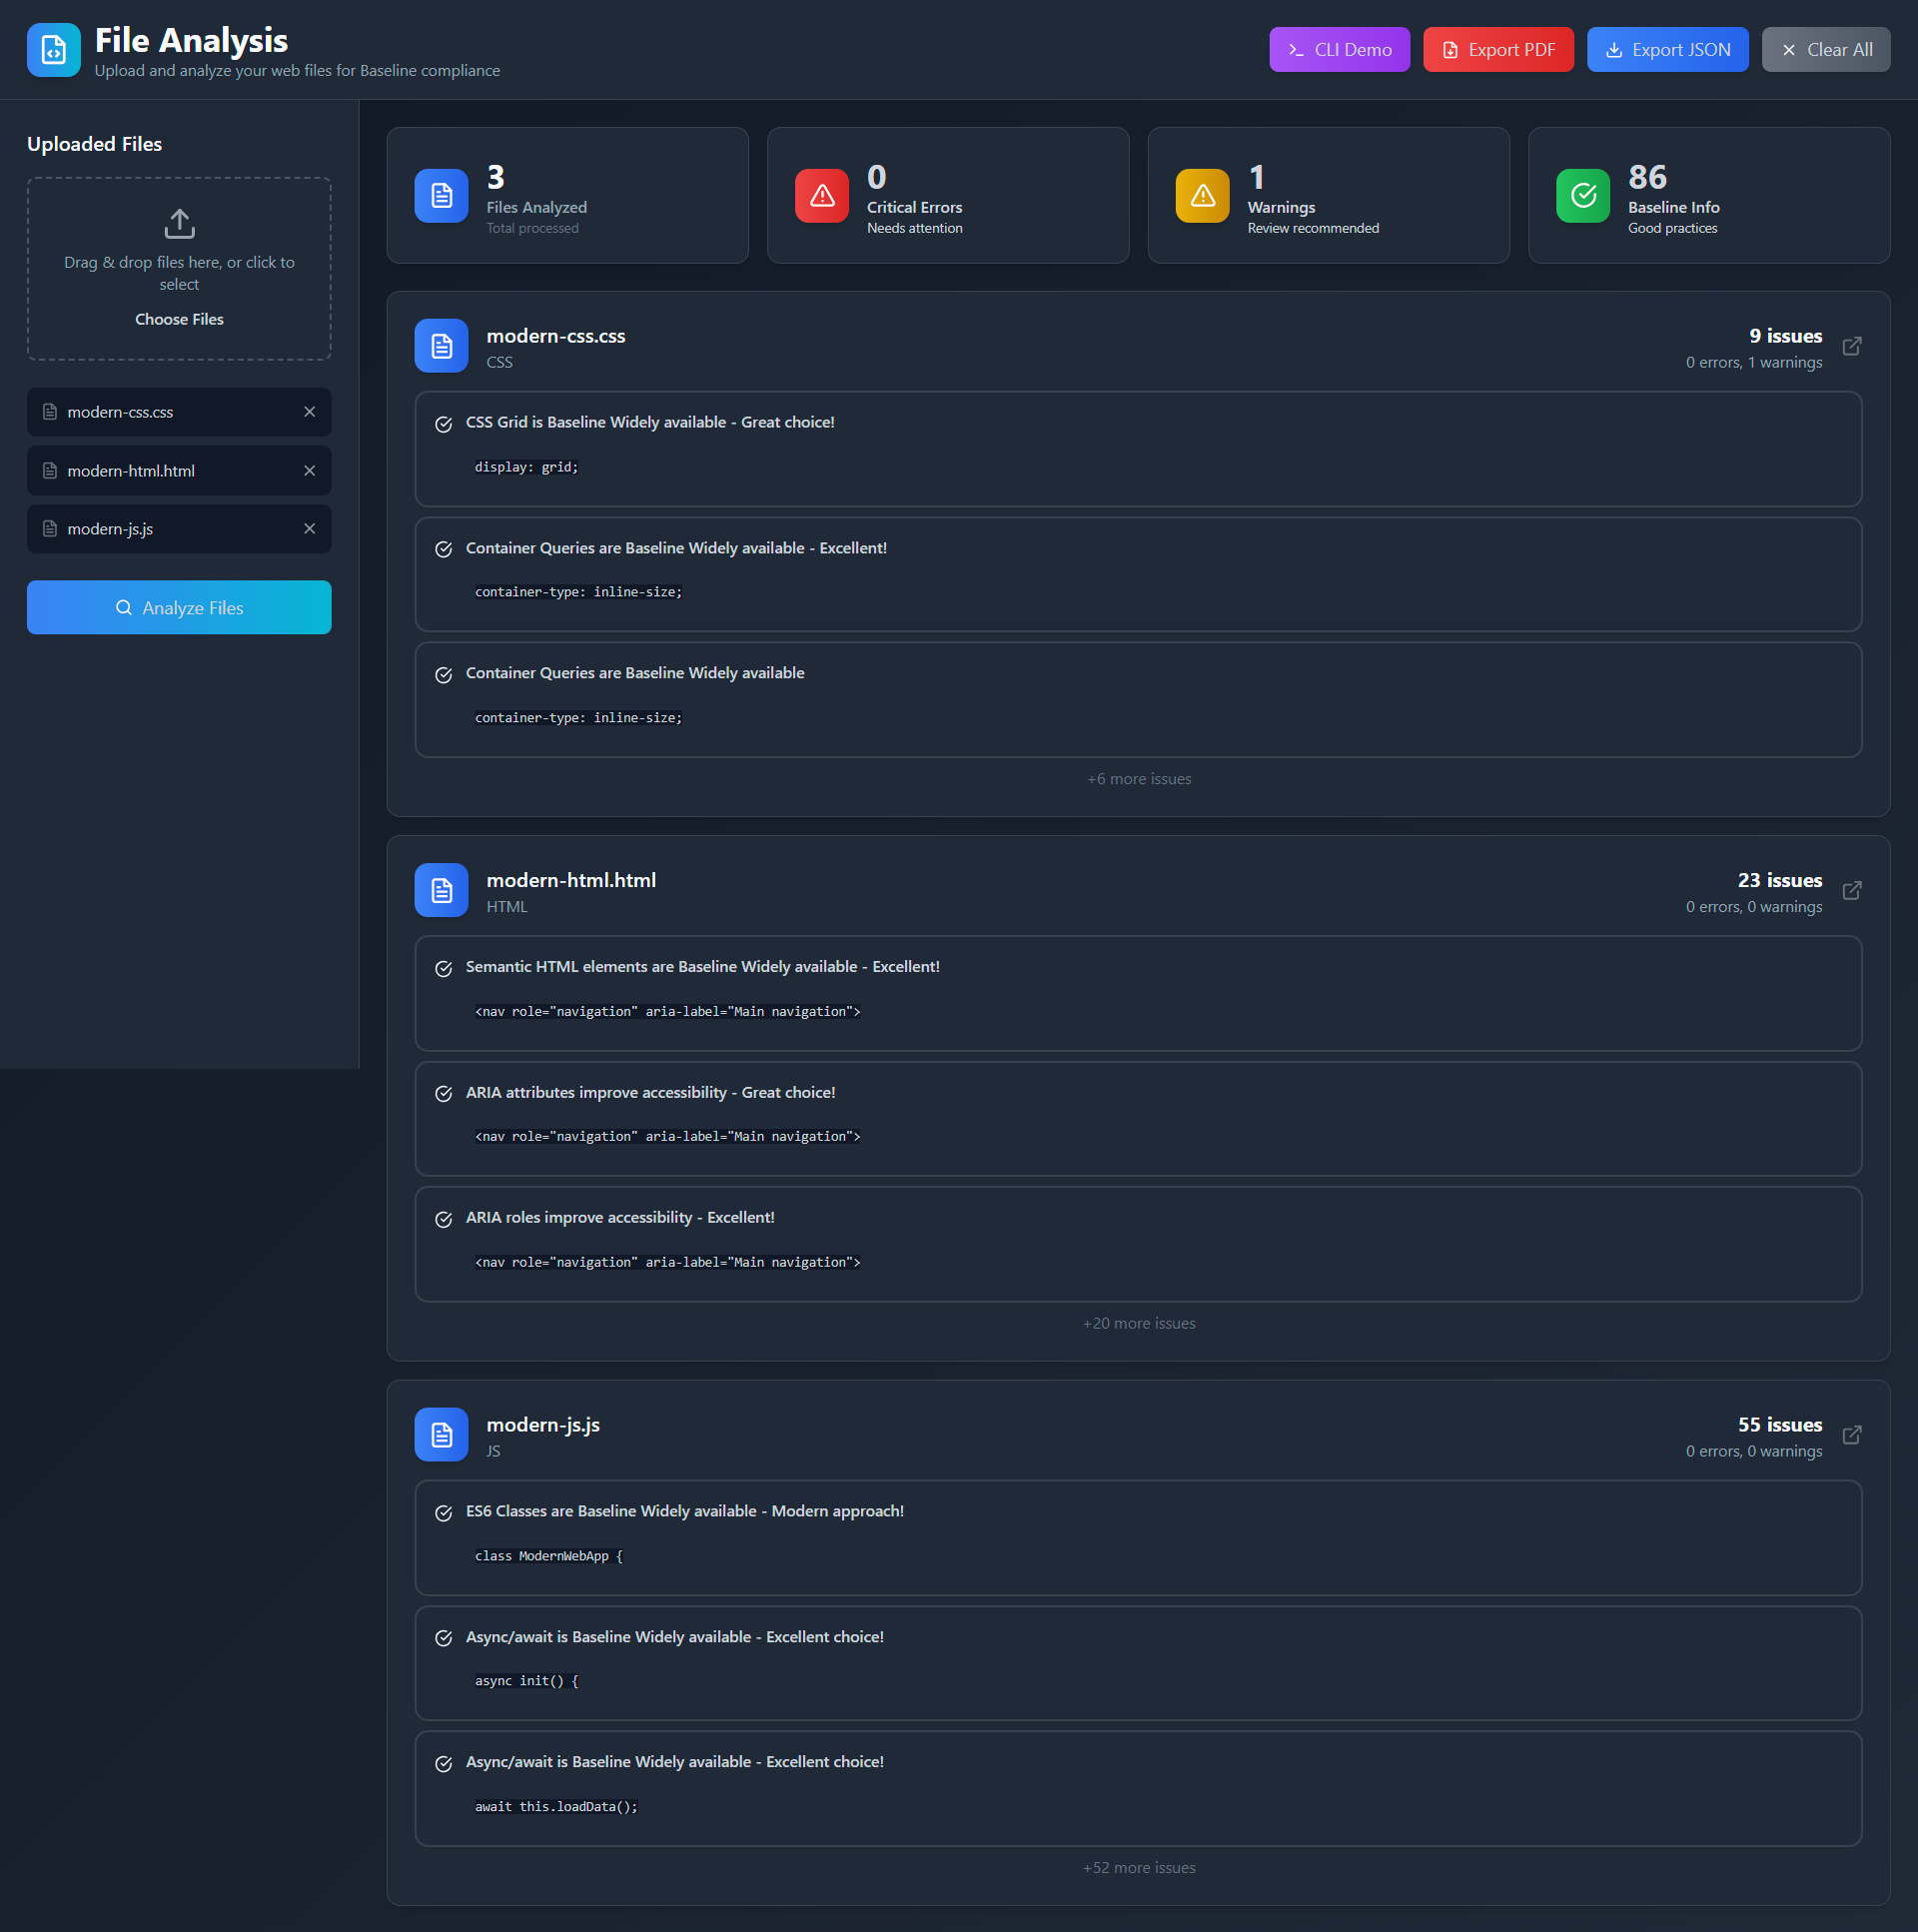Remove modern-html.html from uploaded files
This screenshot has width=1918, height=1932.
click(x=309, y=471)
